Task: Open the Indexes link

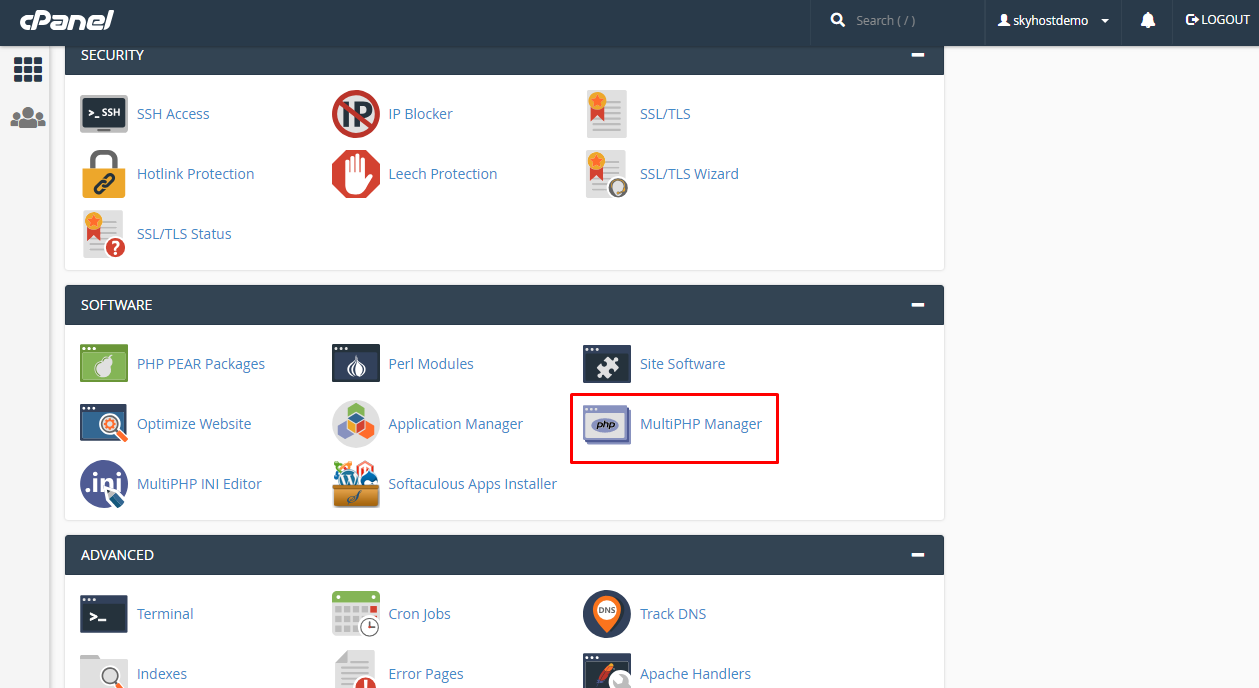Action: click(x=162, y=674)
